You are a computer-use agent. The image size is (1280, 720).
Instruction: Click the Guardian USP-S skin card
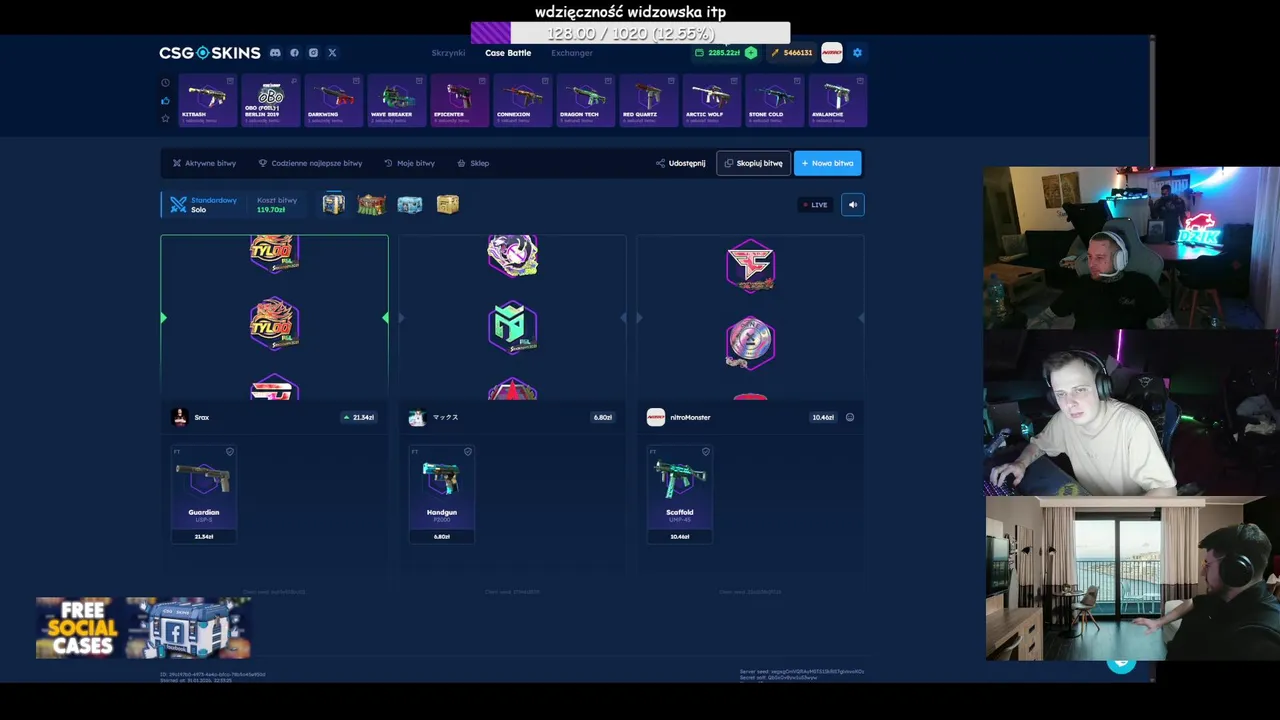[204, 494]
